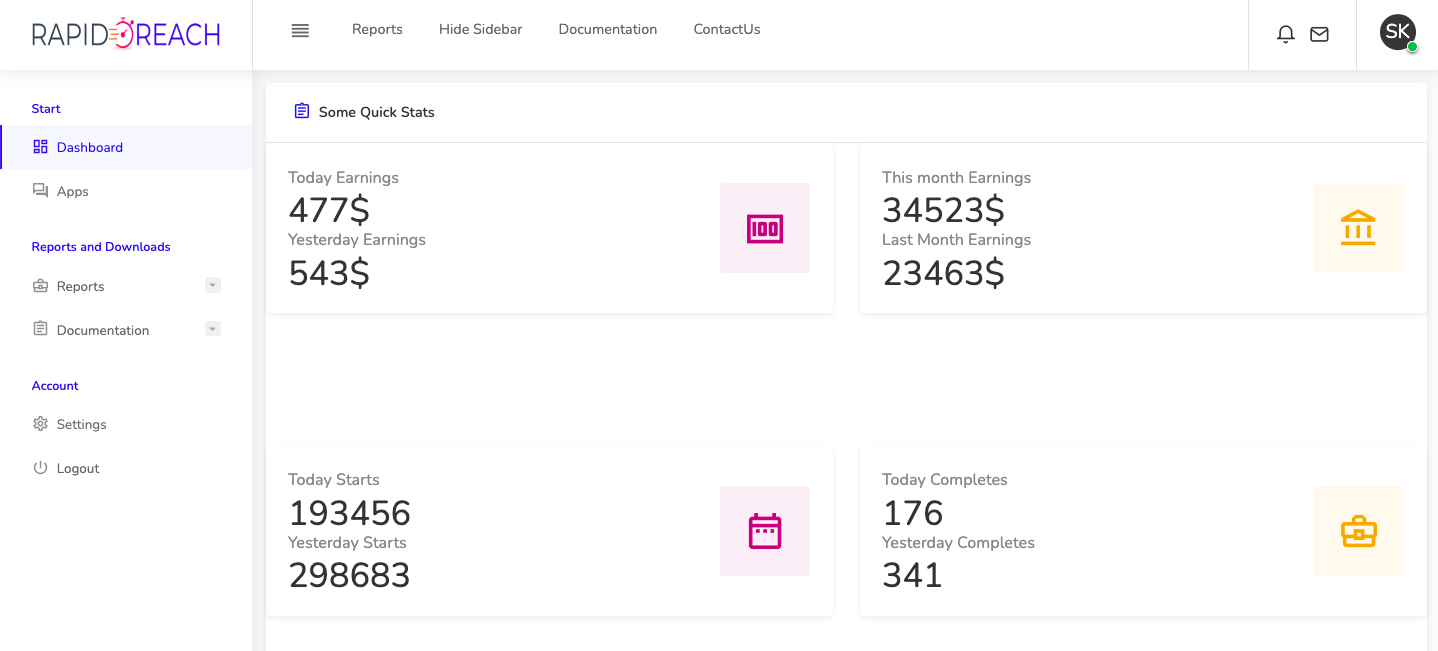Click the Start section header in sidebar
The width and height of the screenshot is (1438, 651).
(x=46, y=109)
